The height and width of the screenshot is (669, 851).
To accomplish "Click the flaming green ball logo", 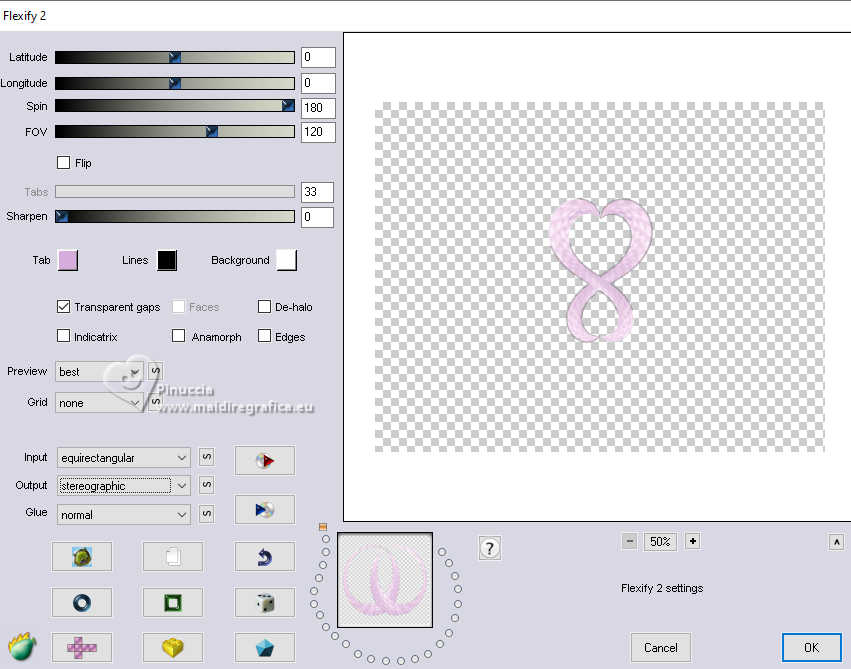I will click(22, 646).
